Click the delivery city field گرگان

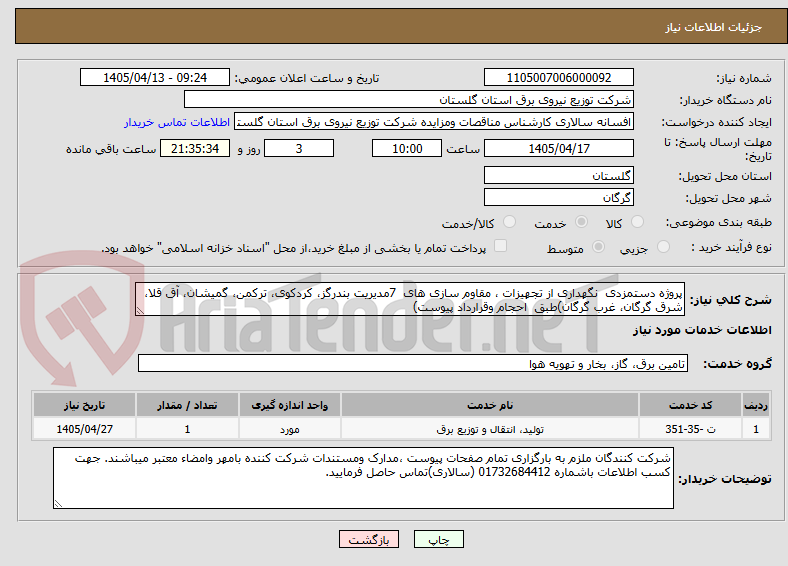(558, 197)
